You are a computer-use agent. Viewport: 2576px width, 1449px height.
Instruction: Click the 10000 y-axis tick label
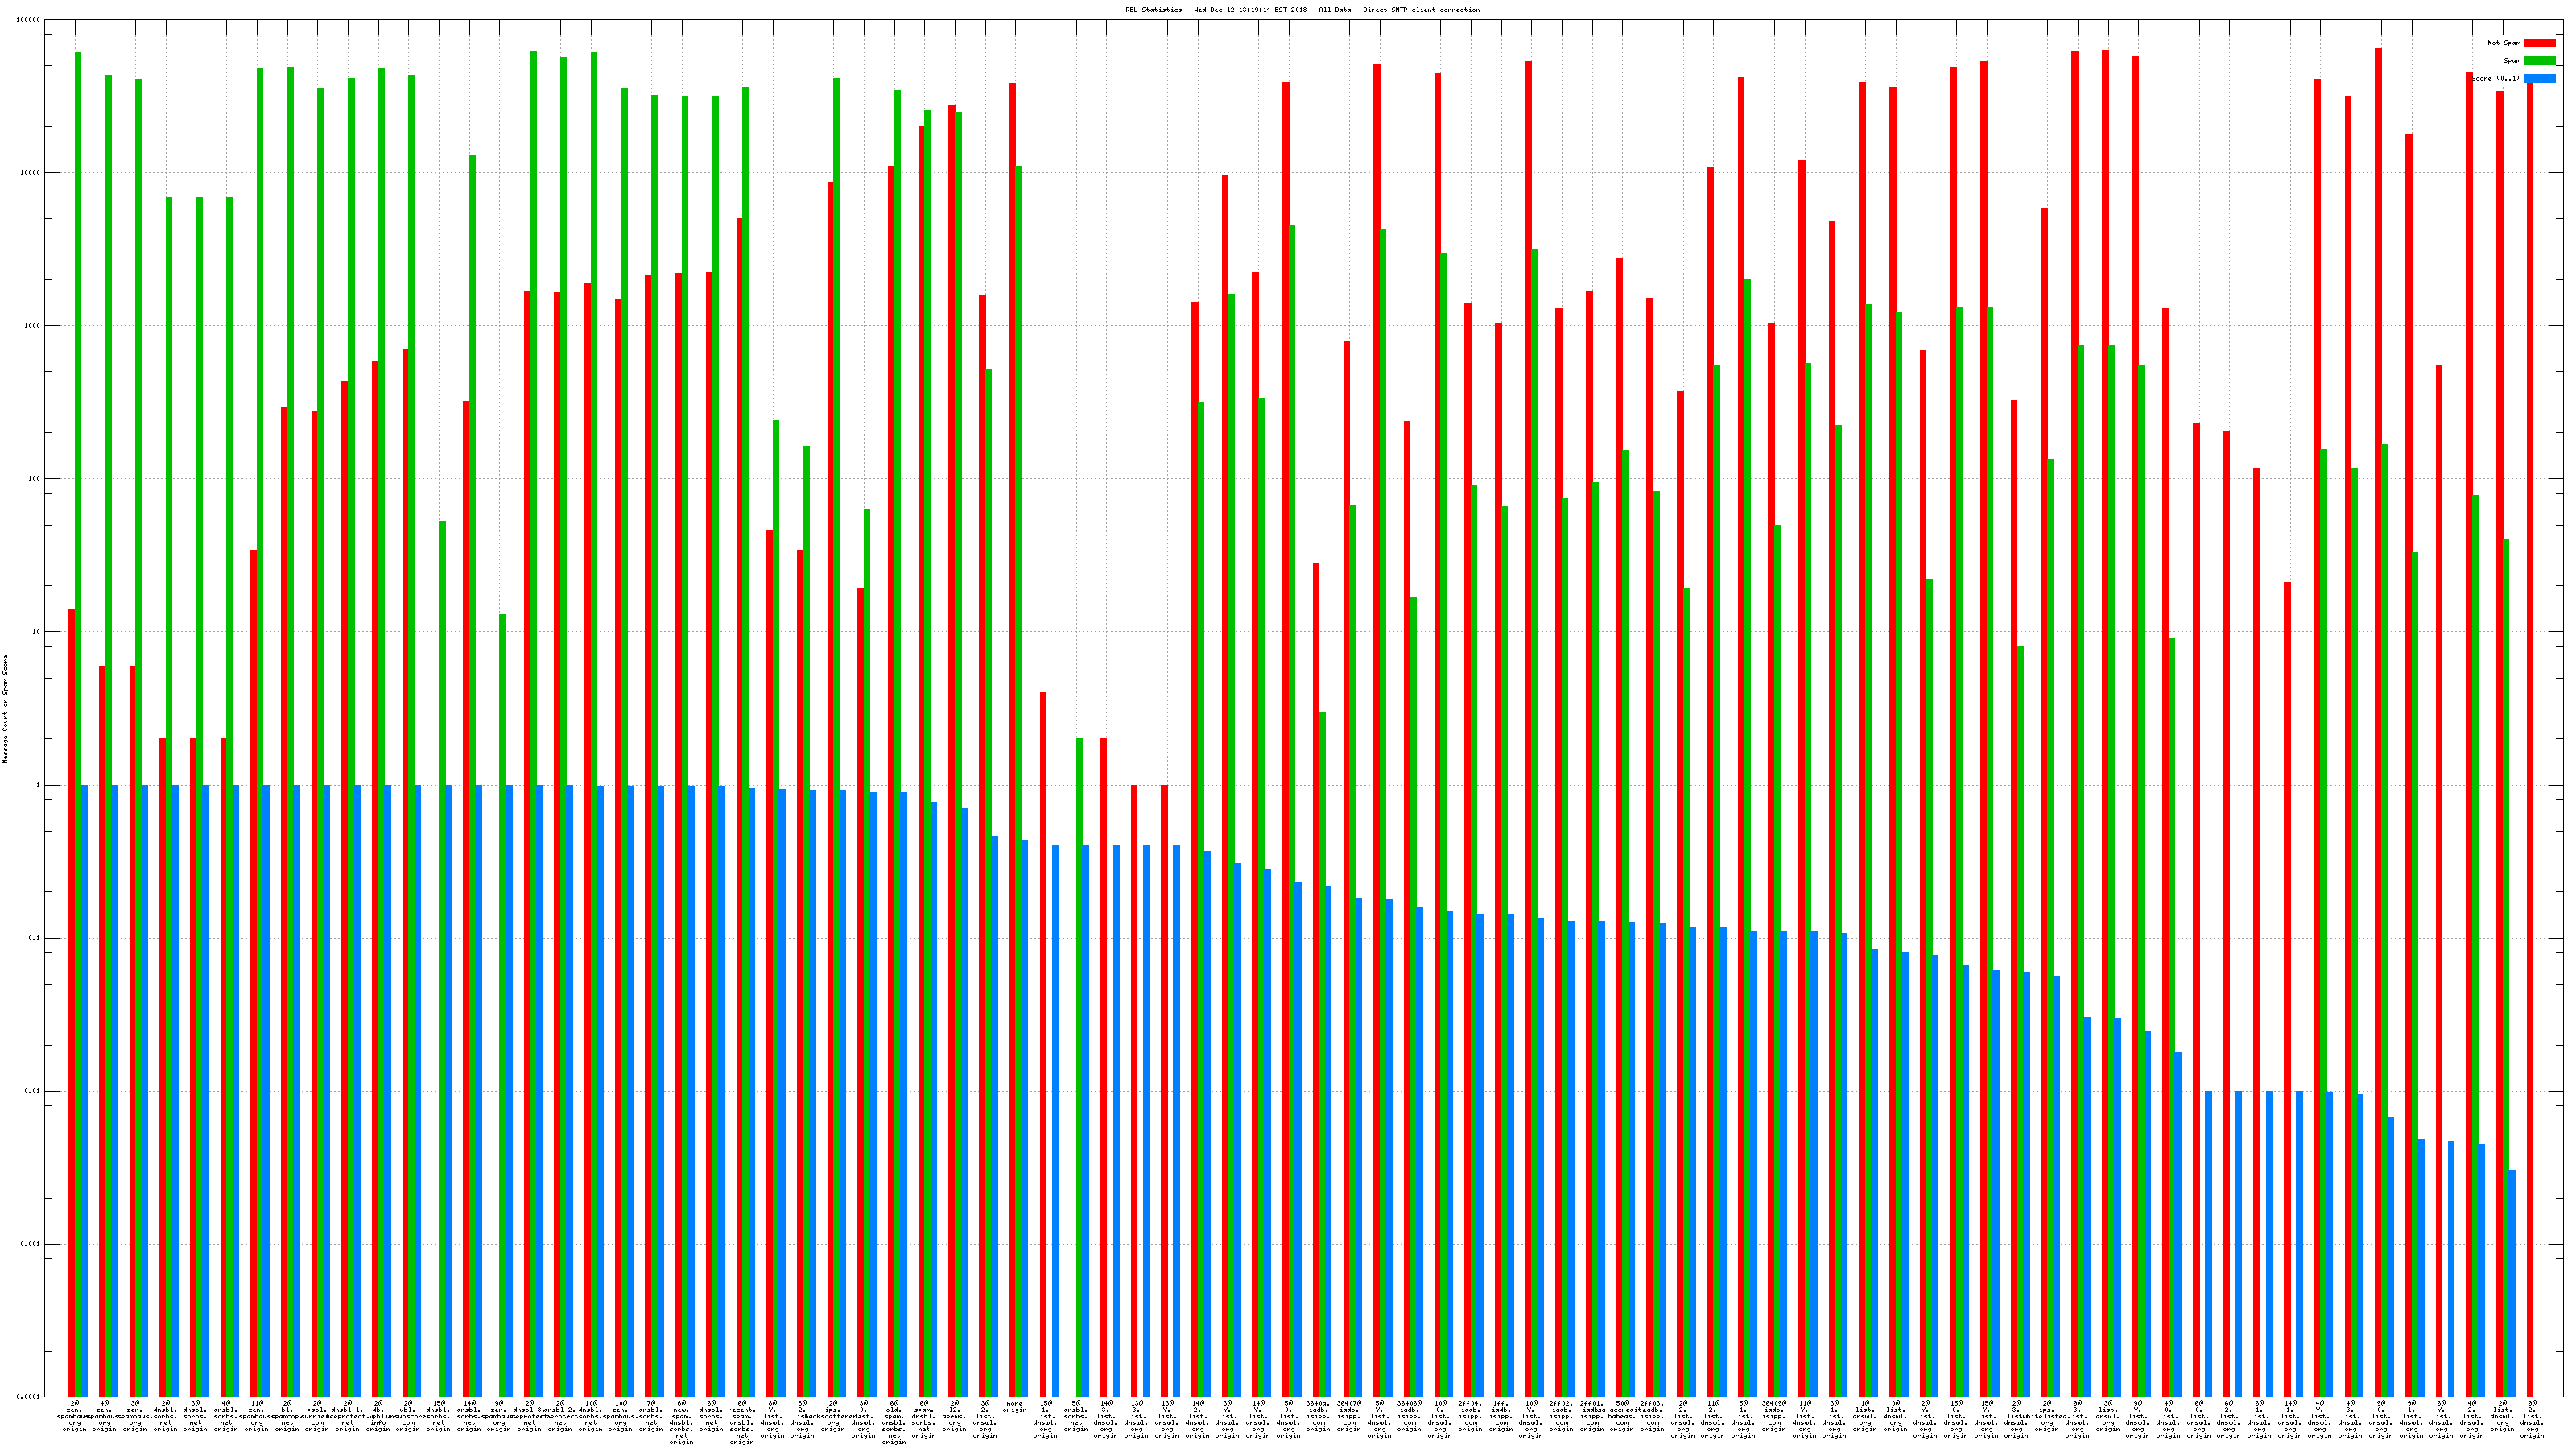[31, 173]
